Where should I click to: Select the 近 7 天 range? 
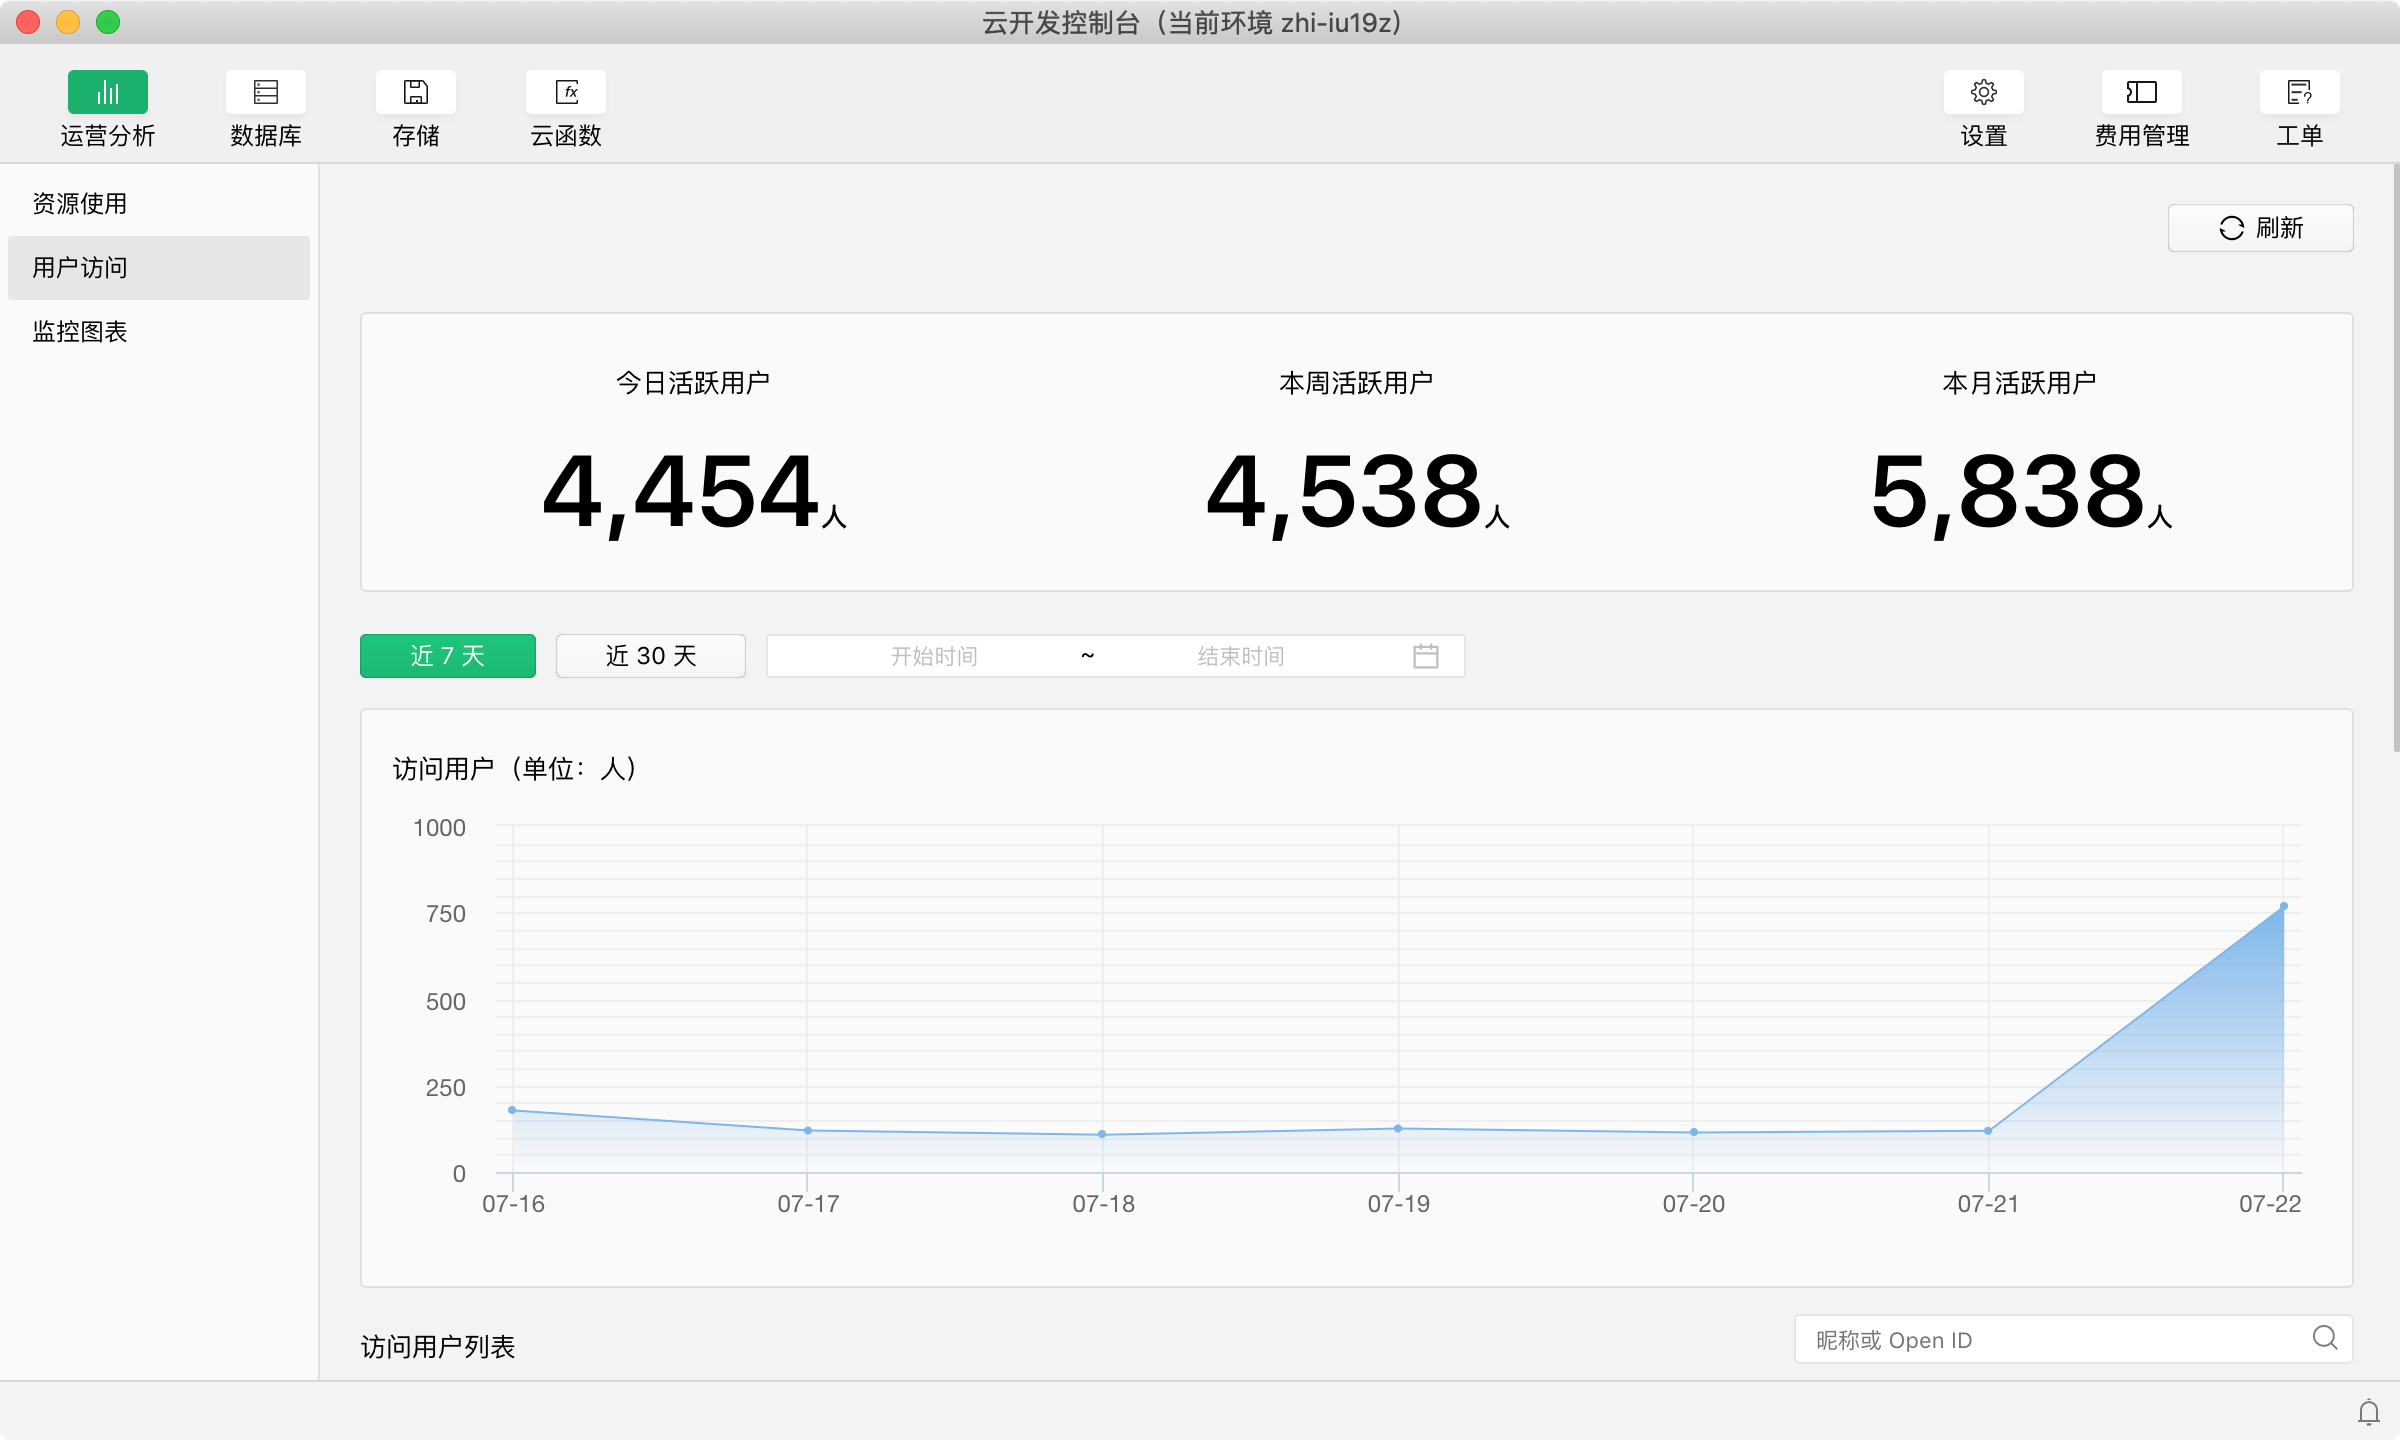pos(447,656)
